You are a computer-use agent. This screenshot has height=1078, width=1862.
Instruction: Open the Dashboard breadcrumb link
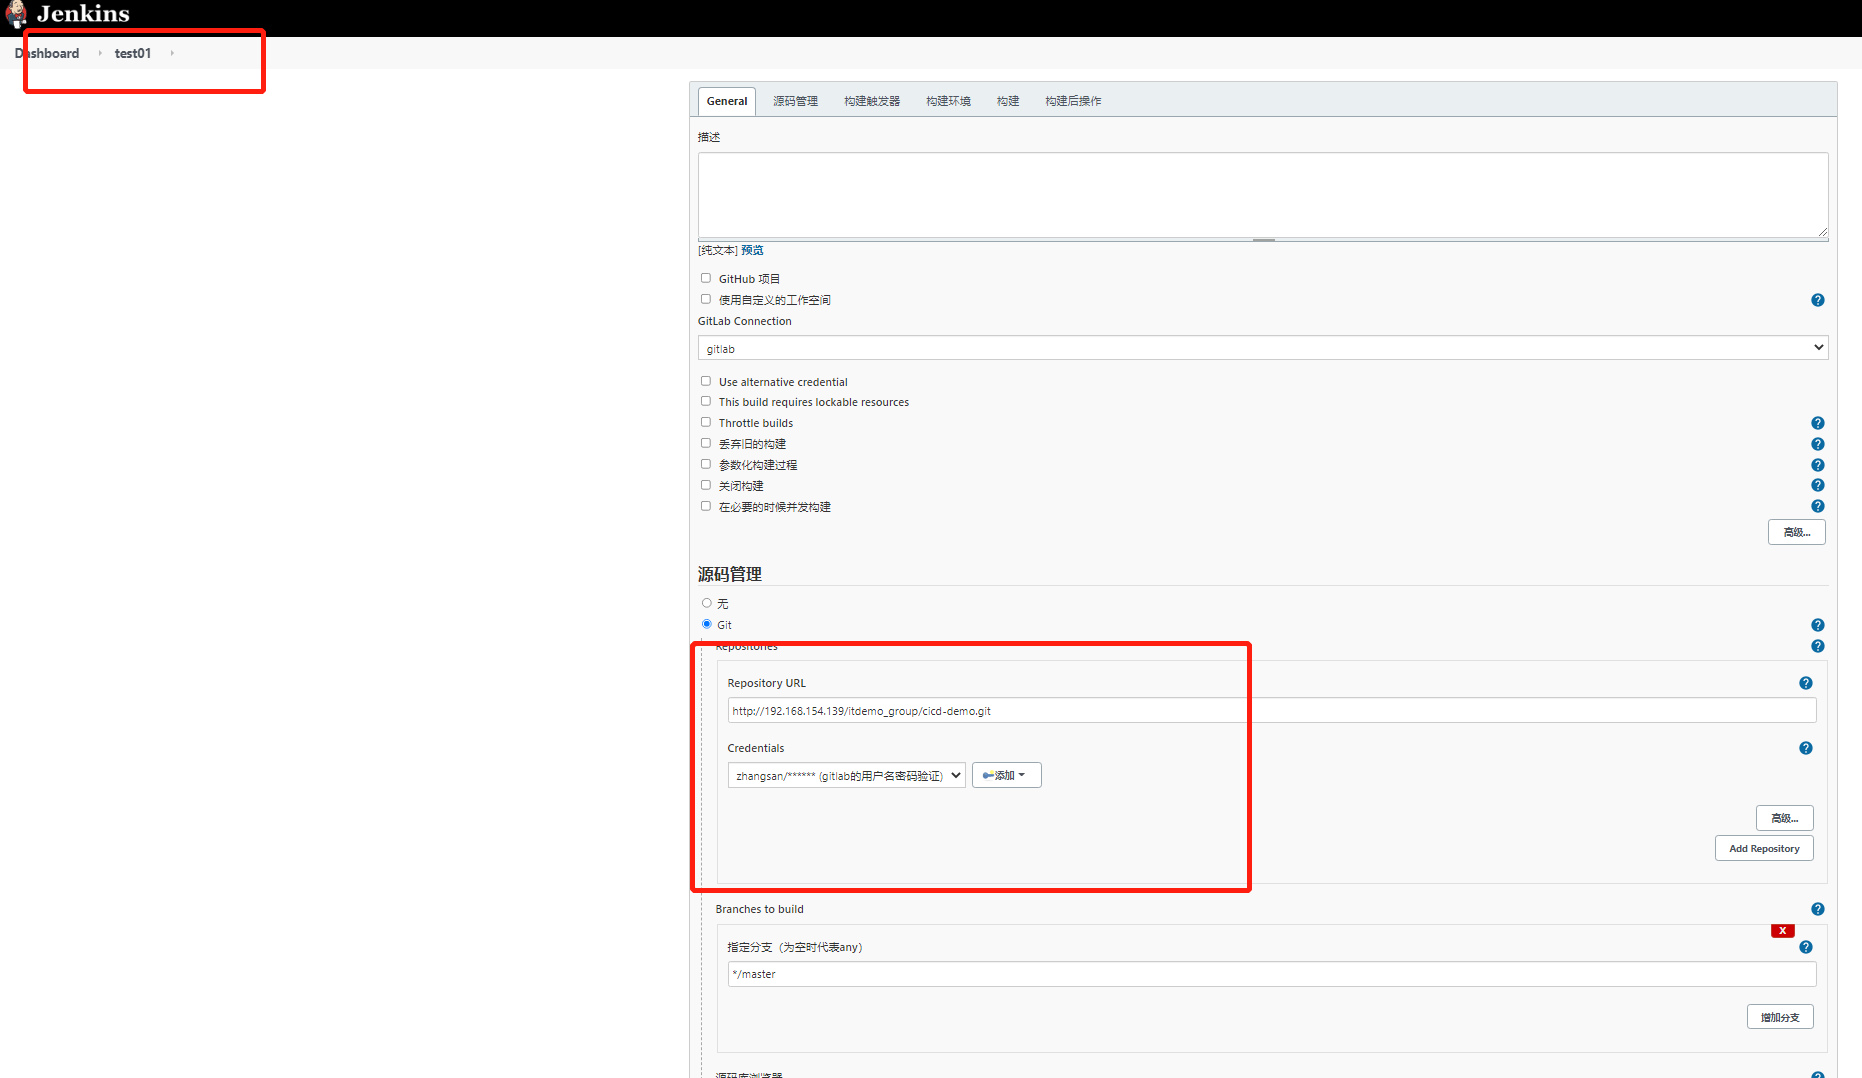(x=47, y=53)
